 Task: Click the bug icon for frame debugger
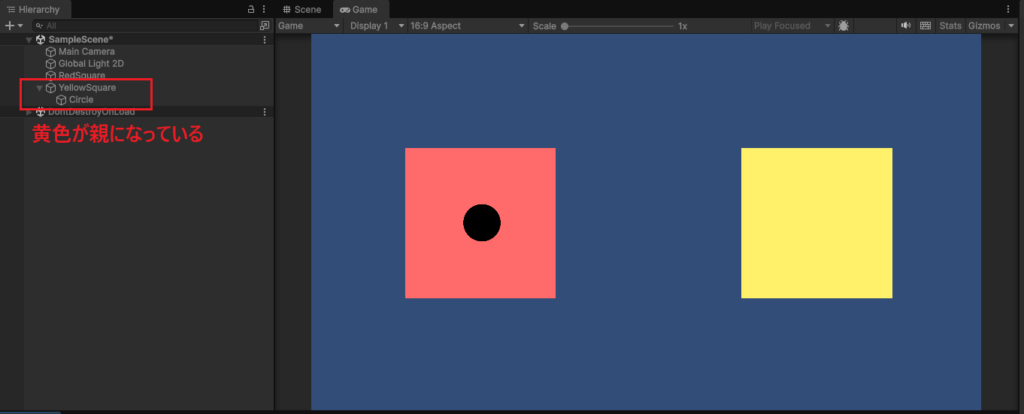tap(844, 25)
